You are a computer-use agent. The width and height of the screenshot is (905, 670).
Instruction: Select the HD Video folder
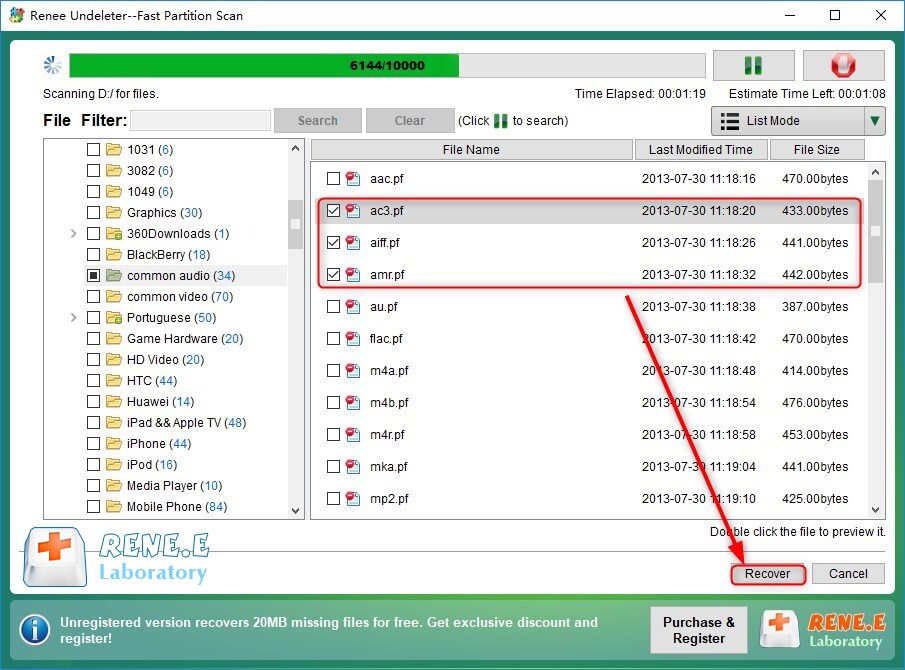pyautogui.click(x=165, y=360)
